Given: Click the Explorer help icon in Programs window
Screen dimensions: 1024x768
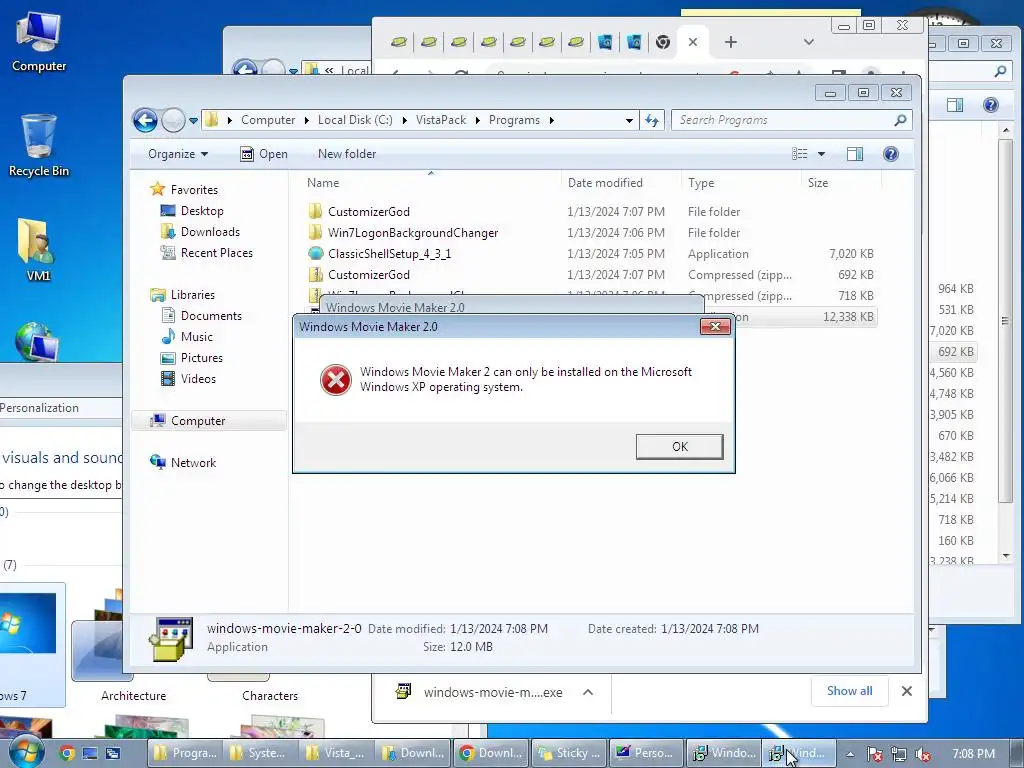Looking at the screenshot, I should coord(891,154).
